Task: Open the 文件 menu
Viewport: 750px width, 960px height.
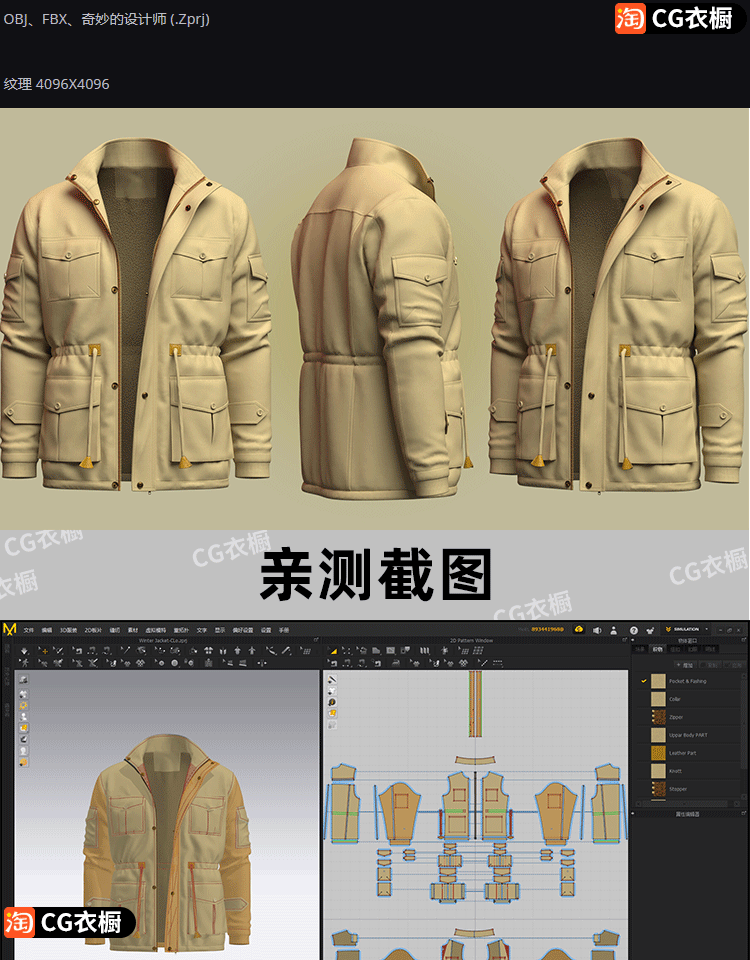Action: (x=28, y=630)
